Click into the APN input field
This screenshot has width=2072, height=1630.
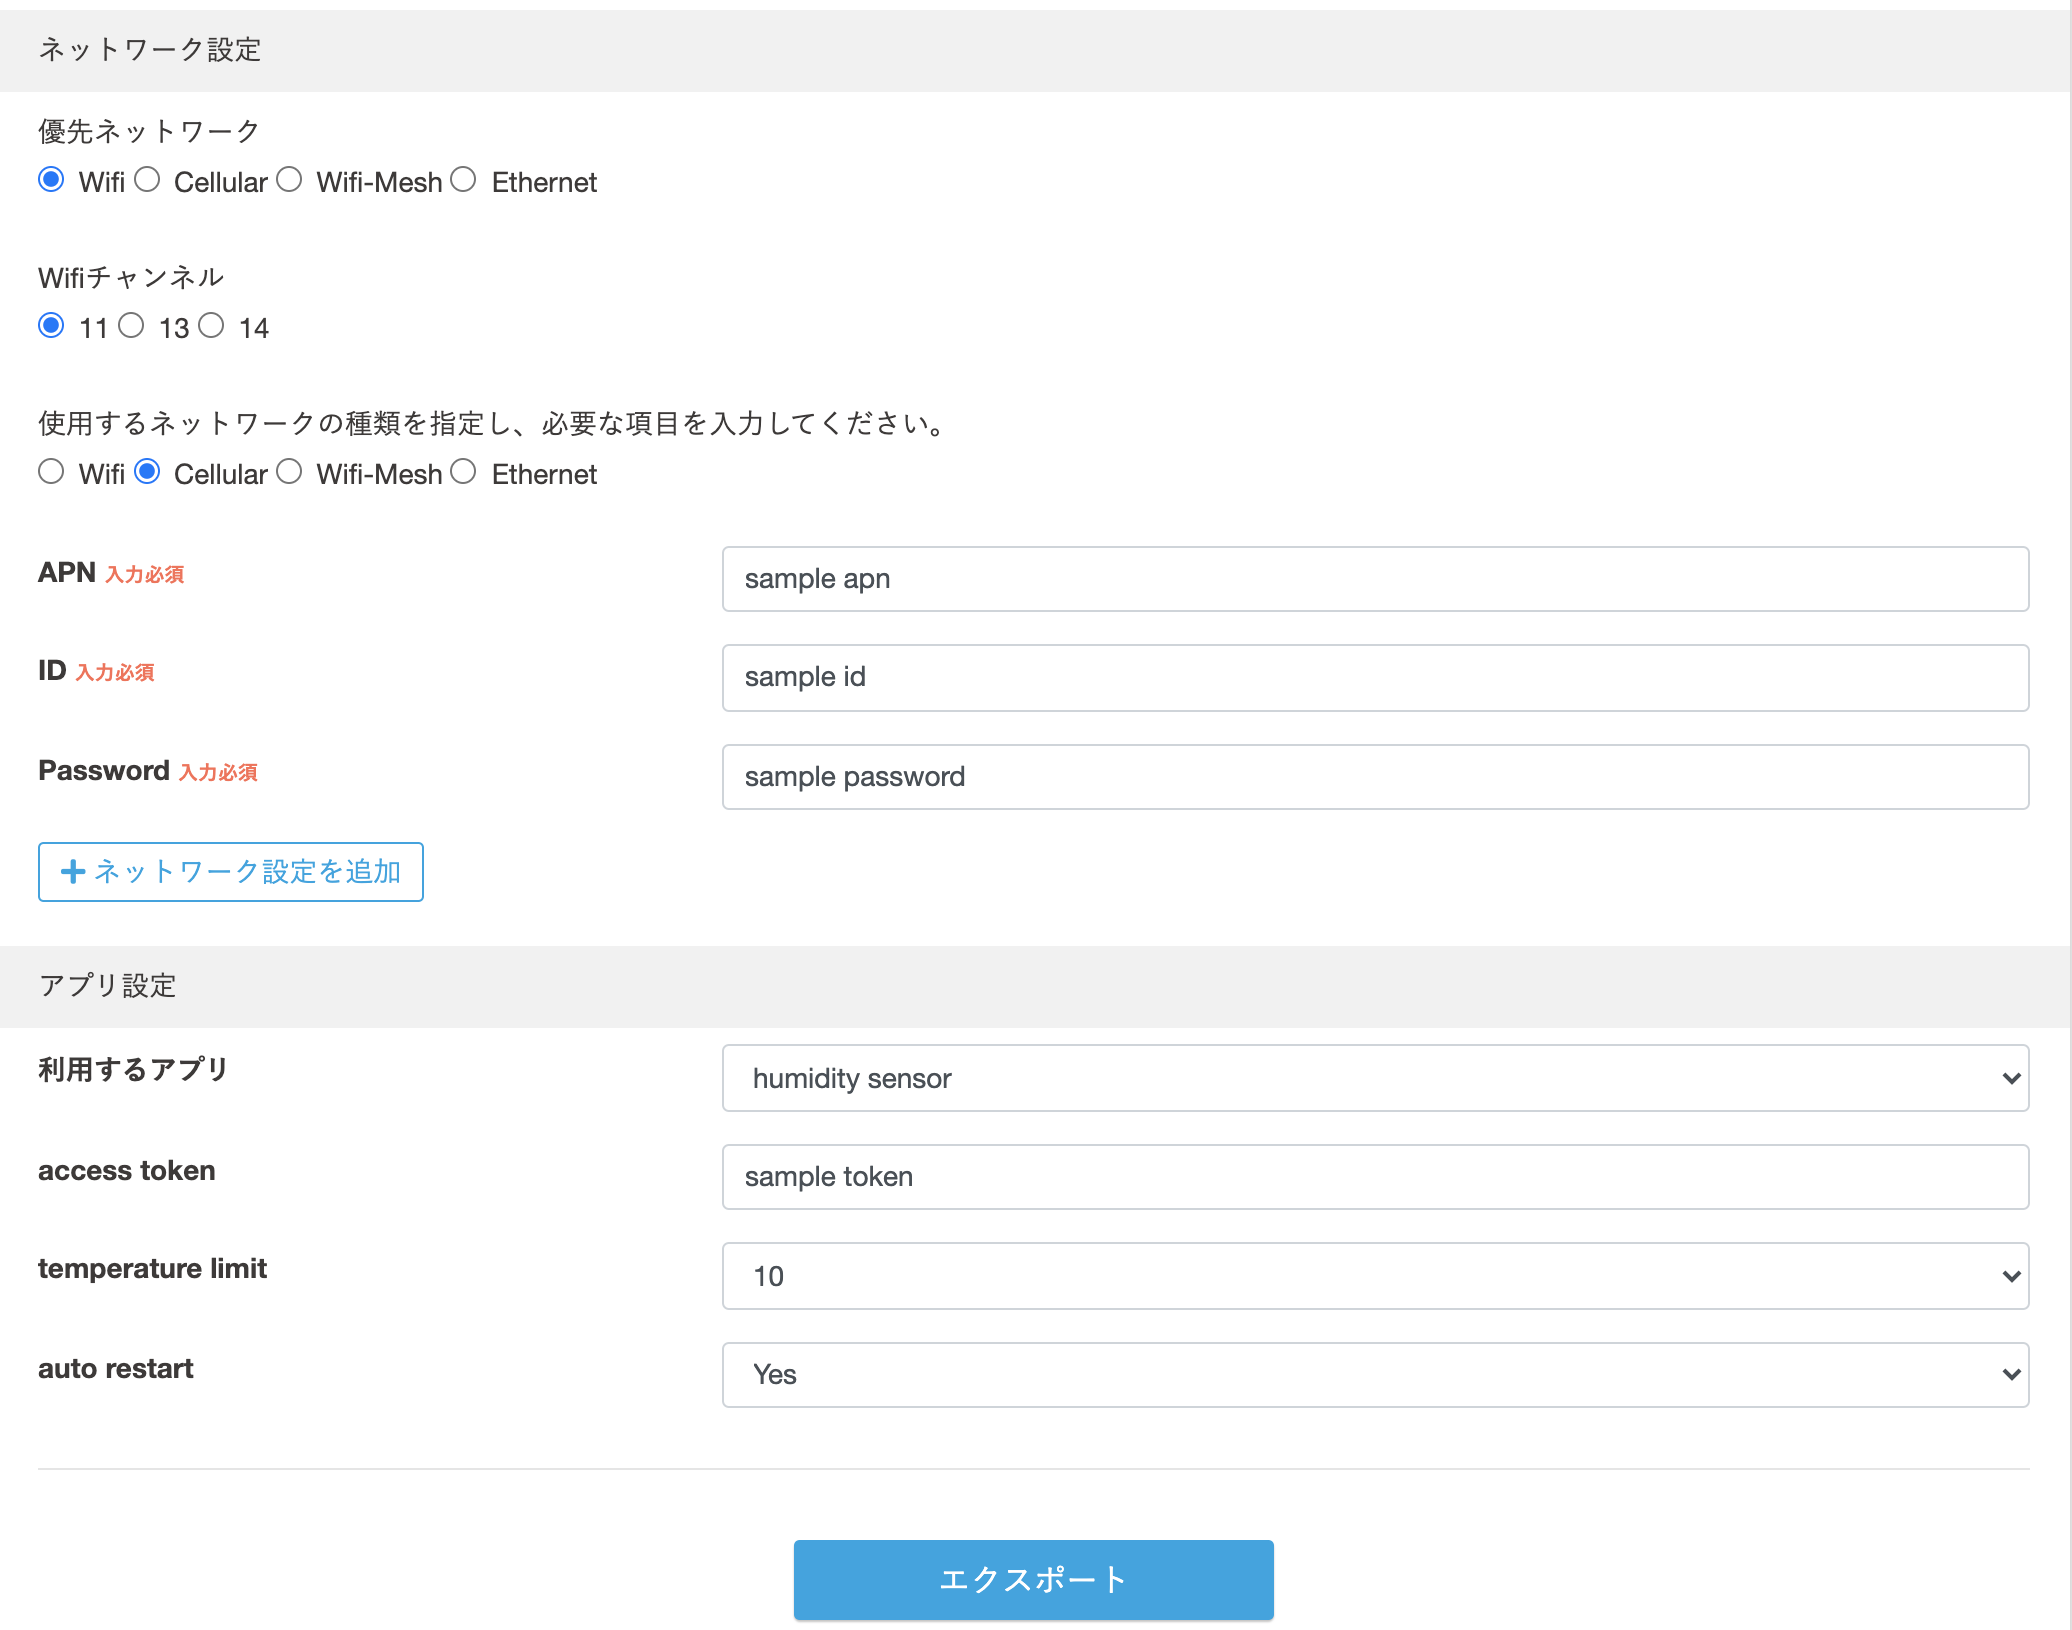point(1375,579)
